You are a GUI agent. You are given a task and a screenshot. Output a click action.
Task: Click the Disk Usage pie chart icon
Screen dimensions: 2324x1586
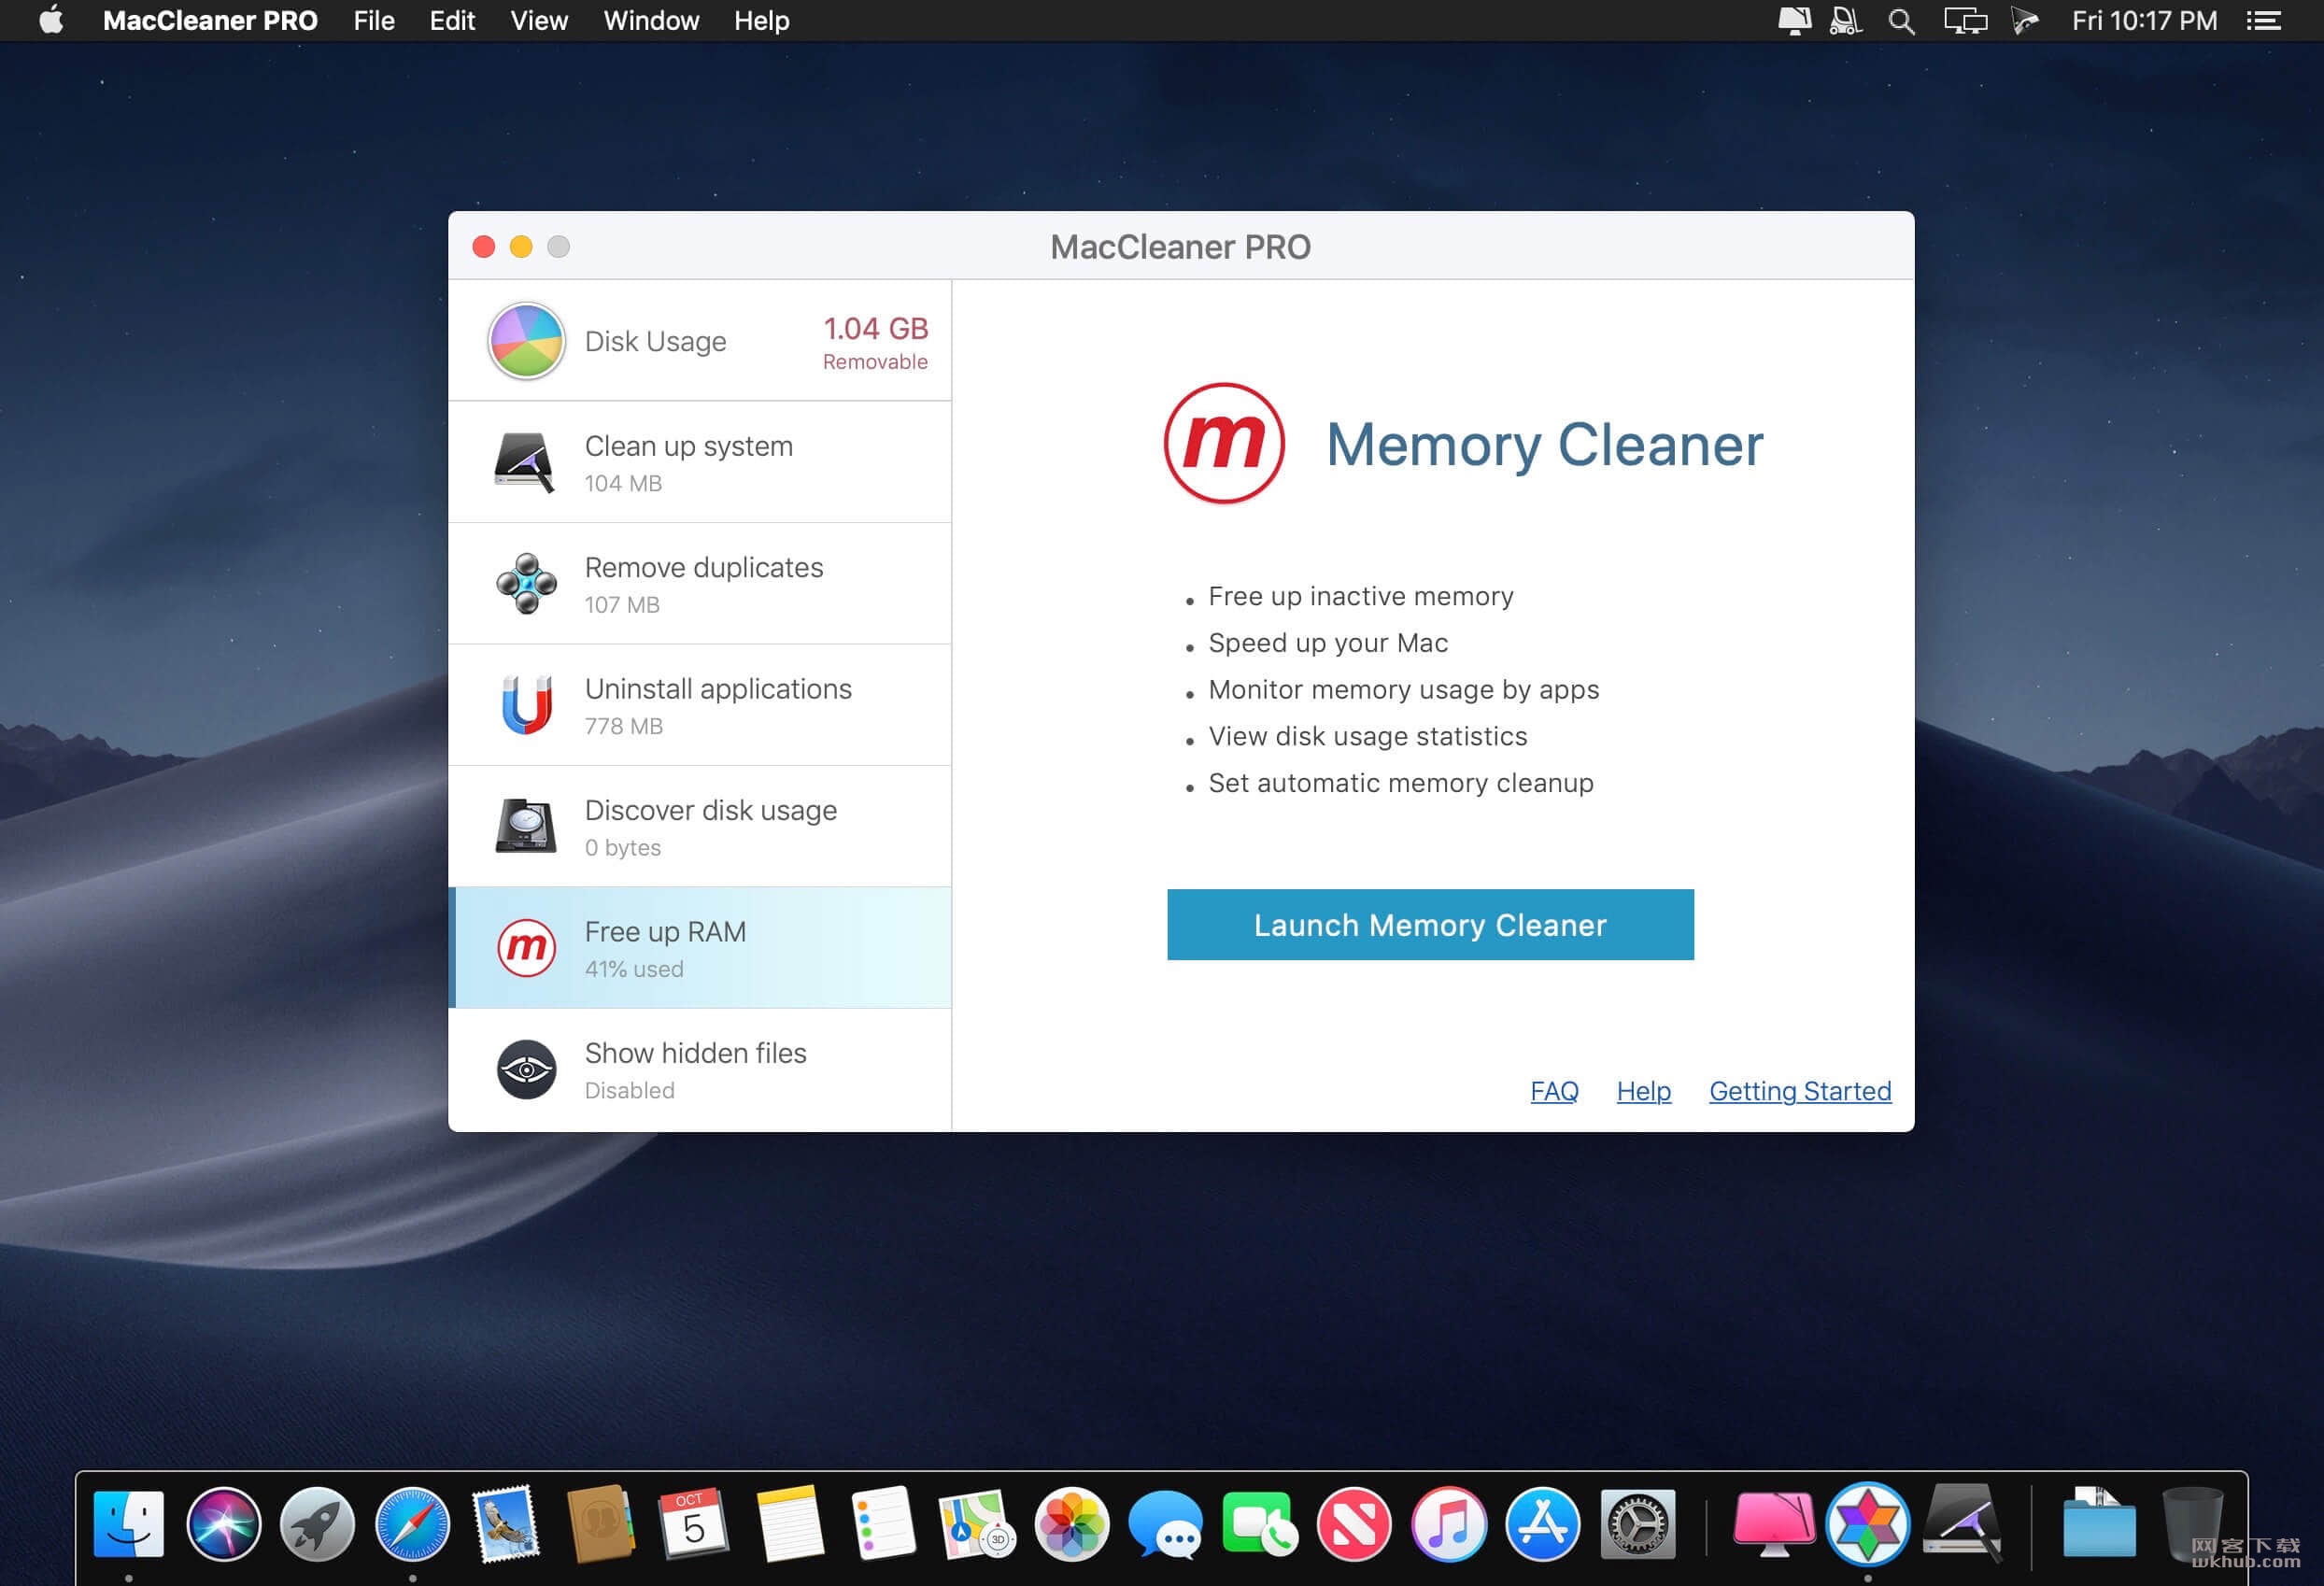pos(526,341)
